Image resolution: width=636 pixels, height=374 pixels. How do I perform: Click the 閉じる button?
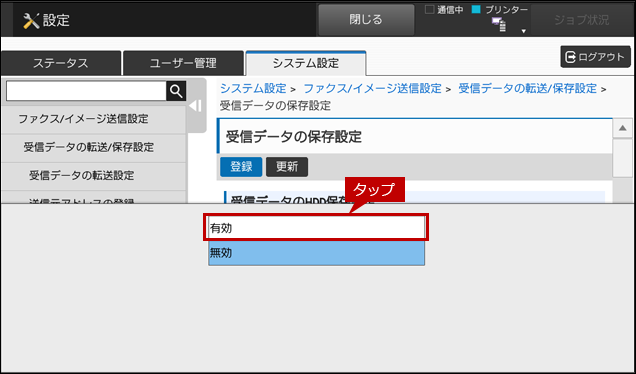point(366,19)
